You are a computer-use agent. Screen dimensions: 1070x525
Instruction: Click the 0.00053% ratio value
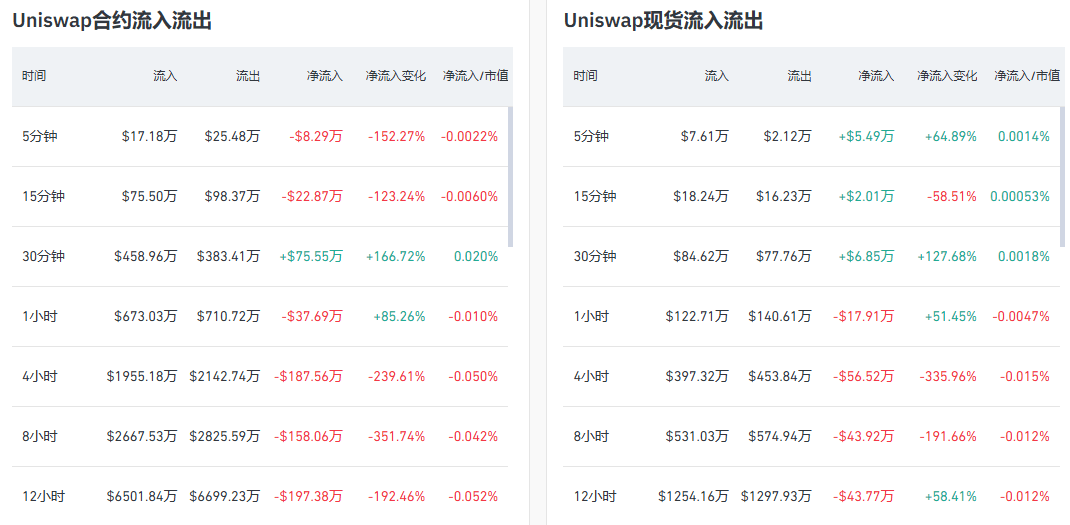tap(1020, 197)
